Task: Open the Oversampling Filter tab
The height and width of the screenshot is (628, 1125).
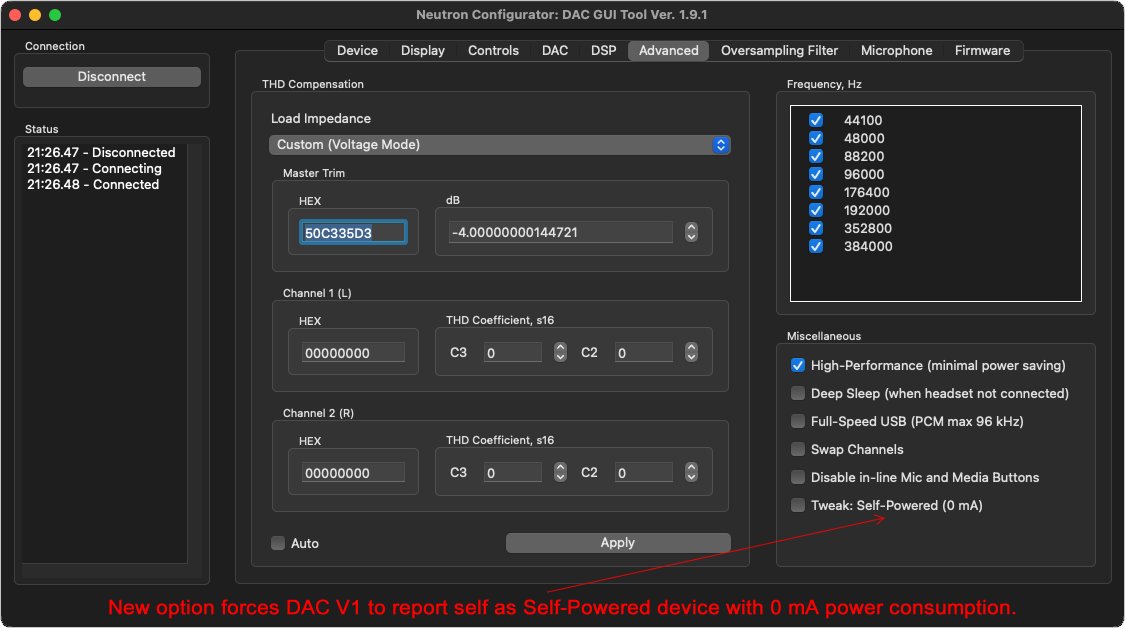Action: [x=779, y=50]
